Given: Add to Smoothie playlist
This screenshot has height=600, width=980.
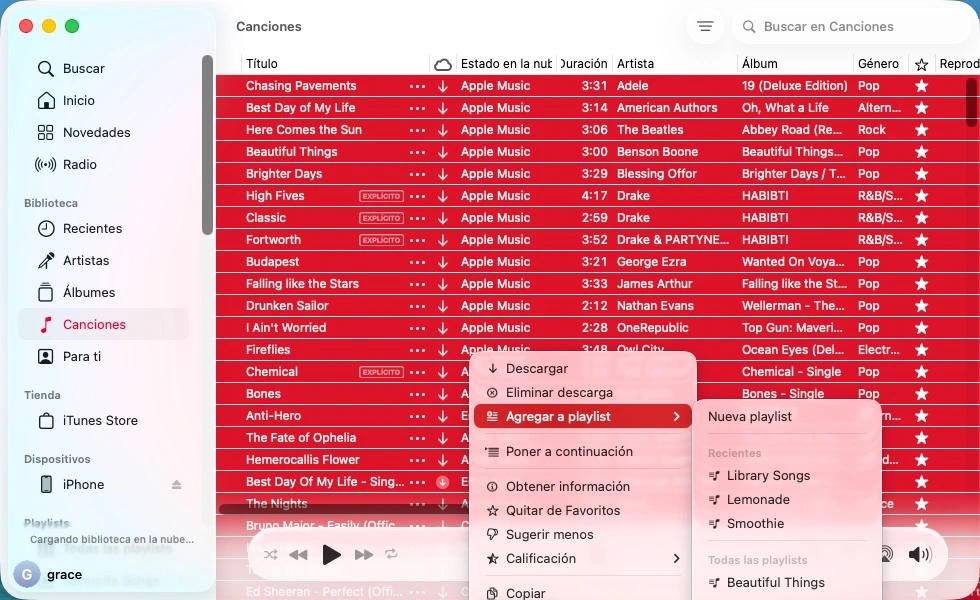Looking at the screenshot, I should 787,524.
